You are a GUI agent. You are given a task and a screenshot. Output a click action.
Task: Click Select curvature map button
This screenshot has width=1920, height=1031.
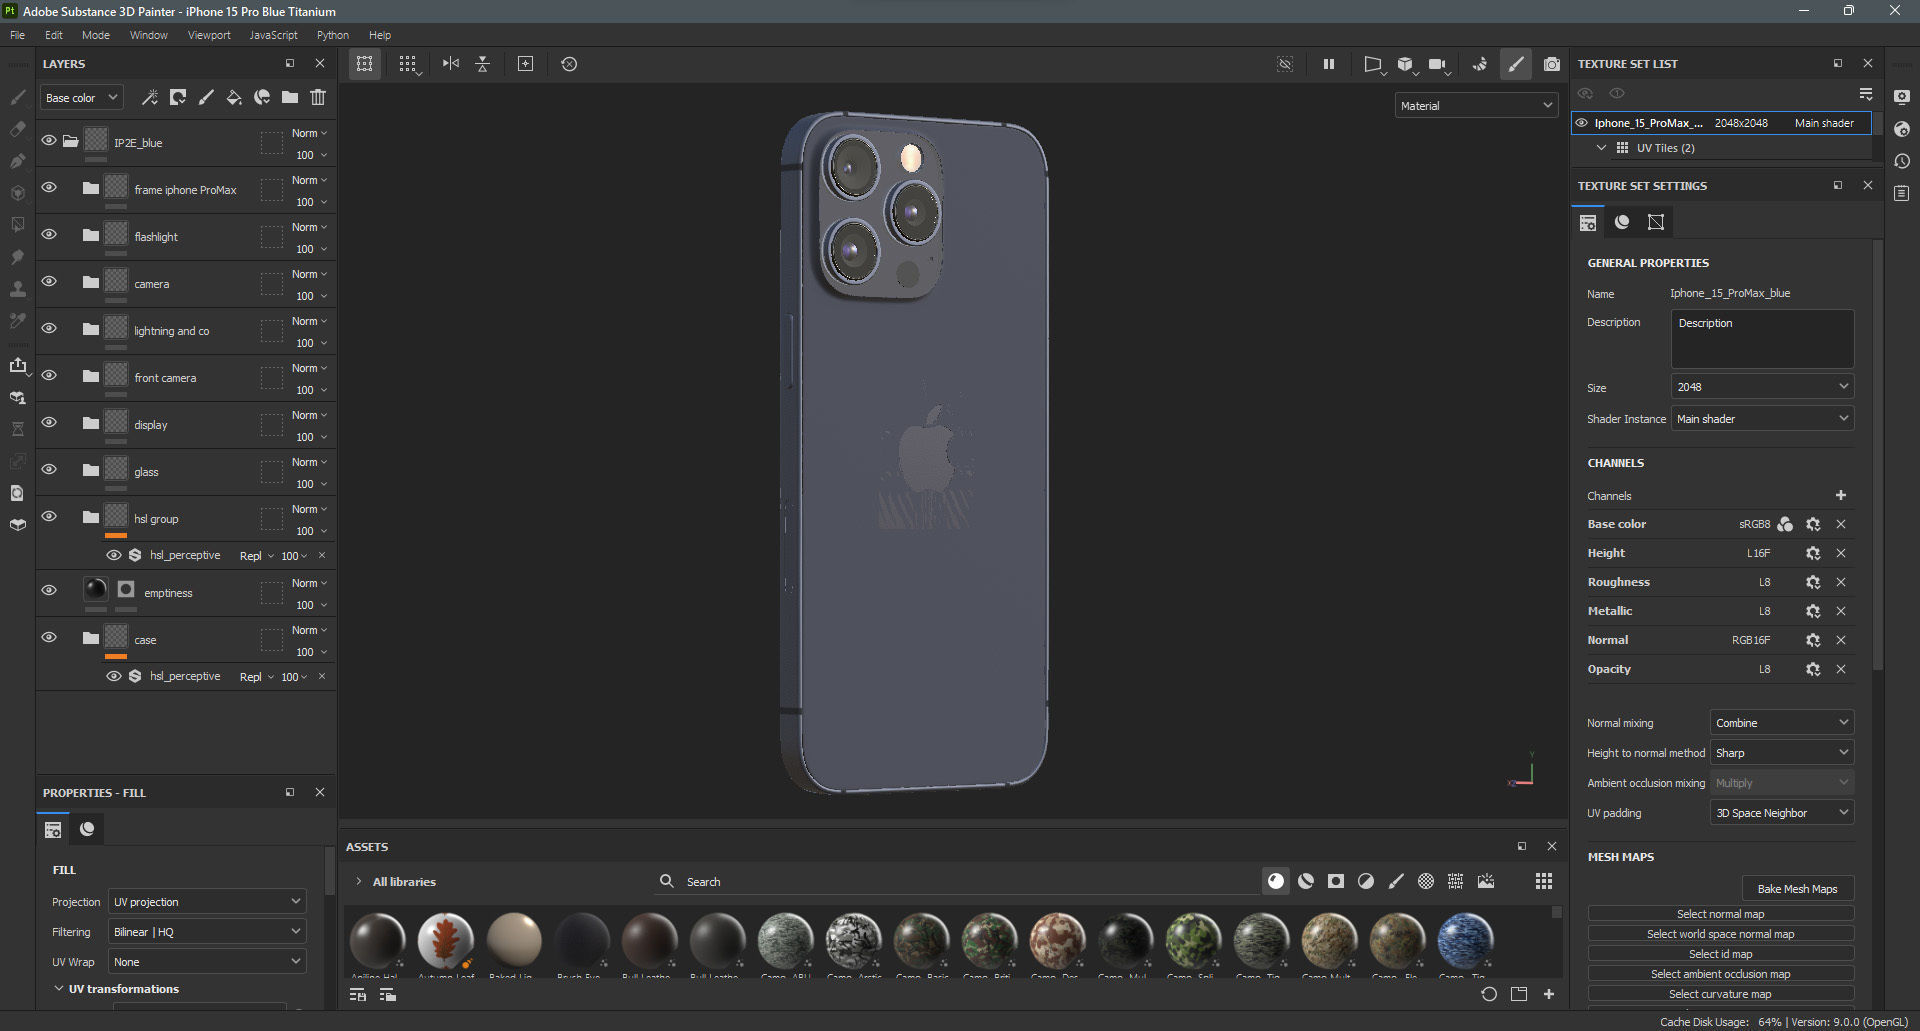coord(1720,994)
